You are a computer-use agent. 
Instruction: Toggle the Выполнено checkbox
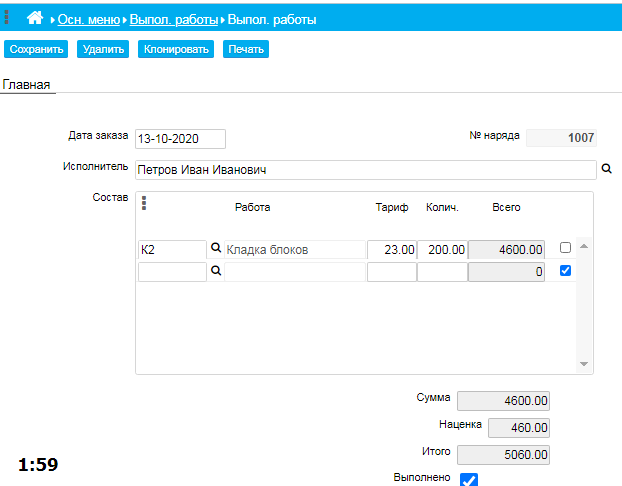(468, 480)
